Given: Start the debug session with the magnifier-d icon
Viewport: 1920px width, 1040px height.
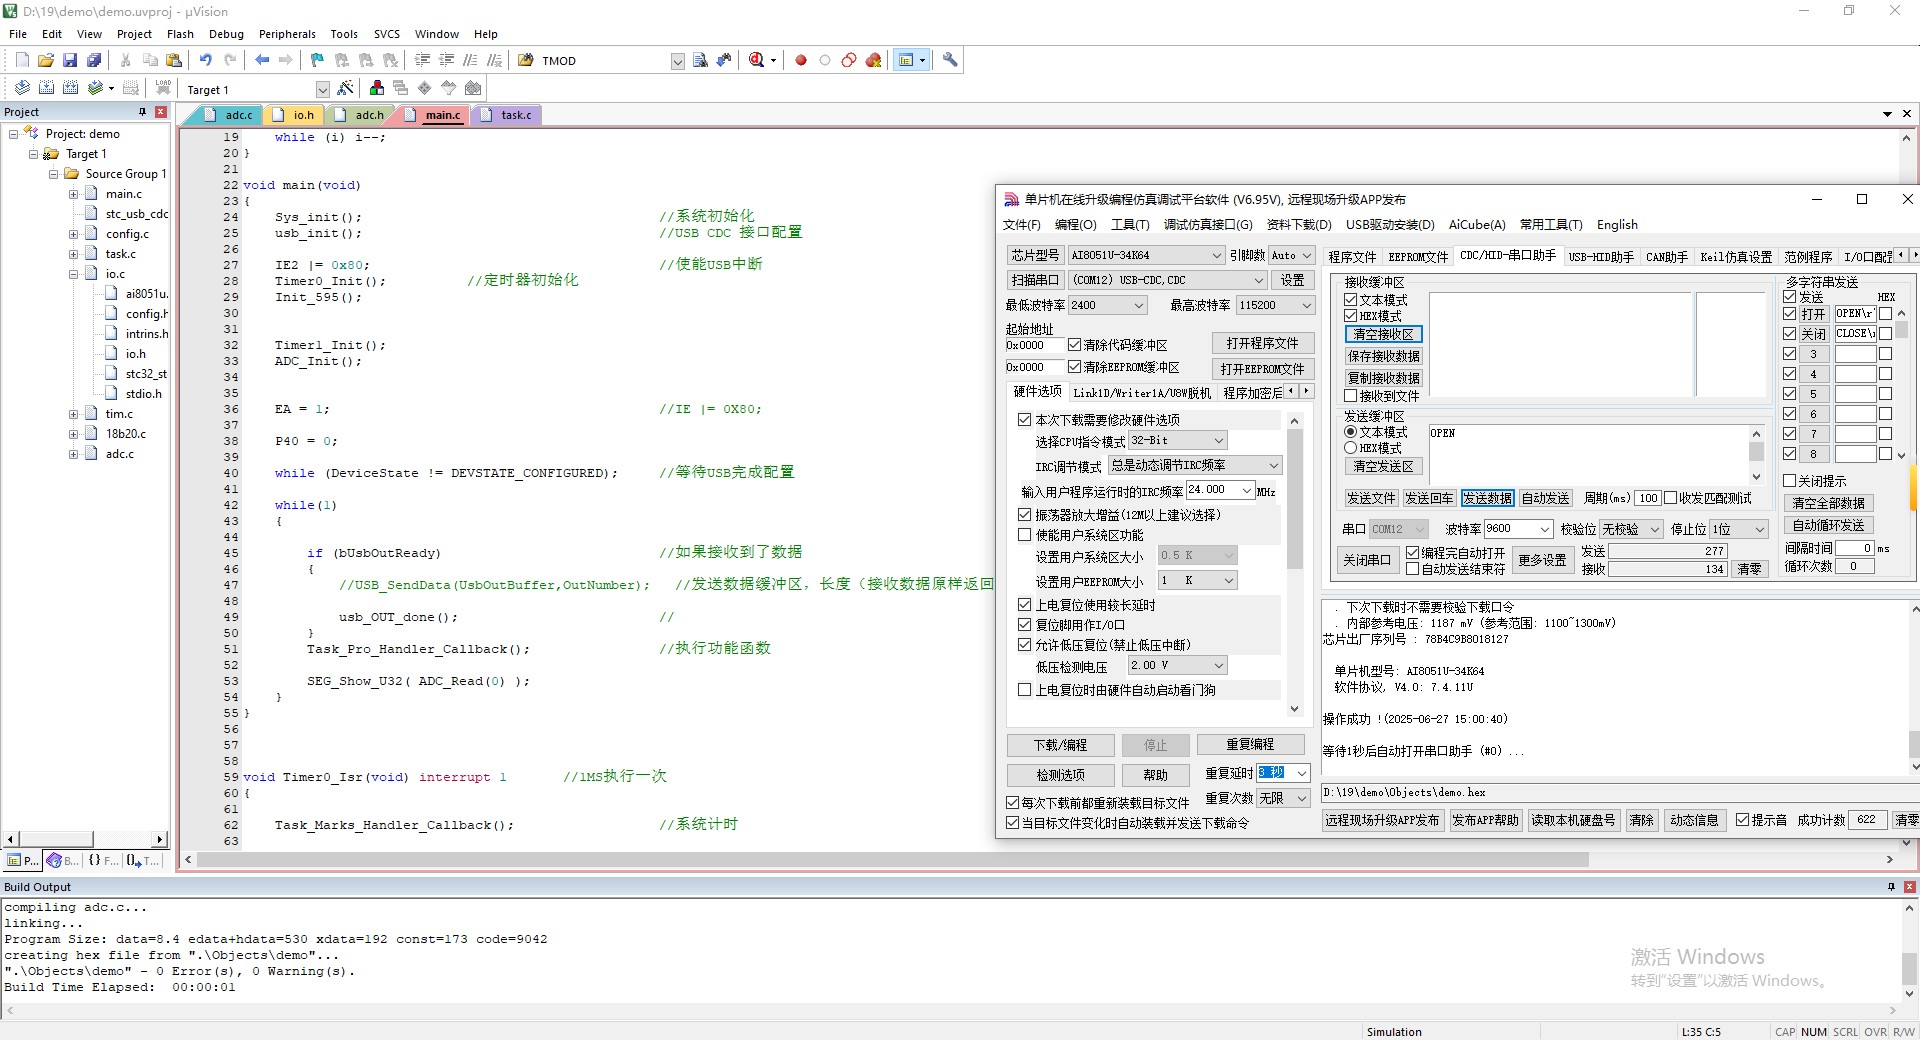Looking at the screenshot, I should tap(757, 61).
